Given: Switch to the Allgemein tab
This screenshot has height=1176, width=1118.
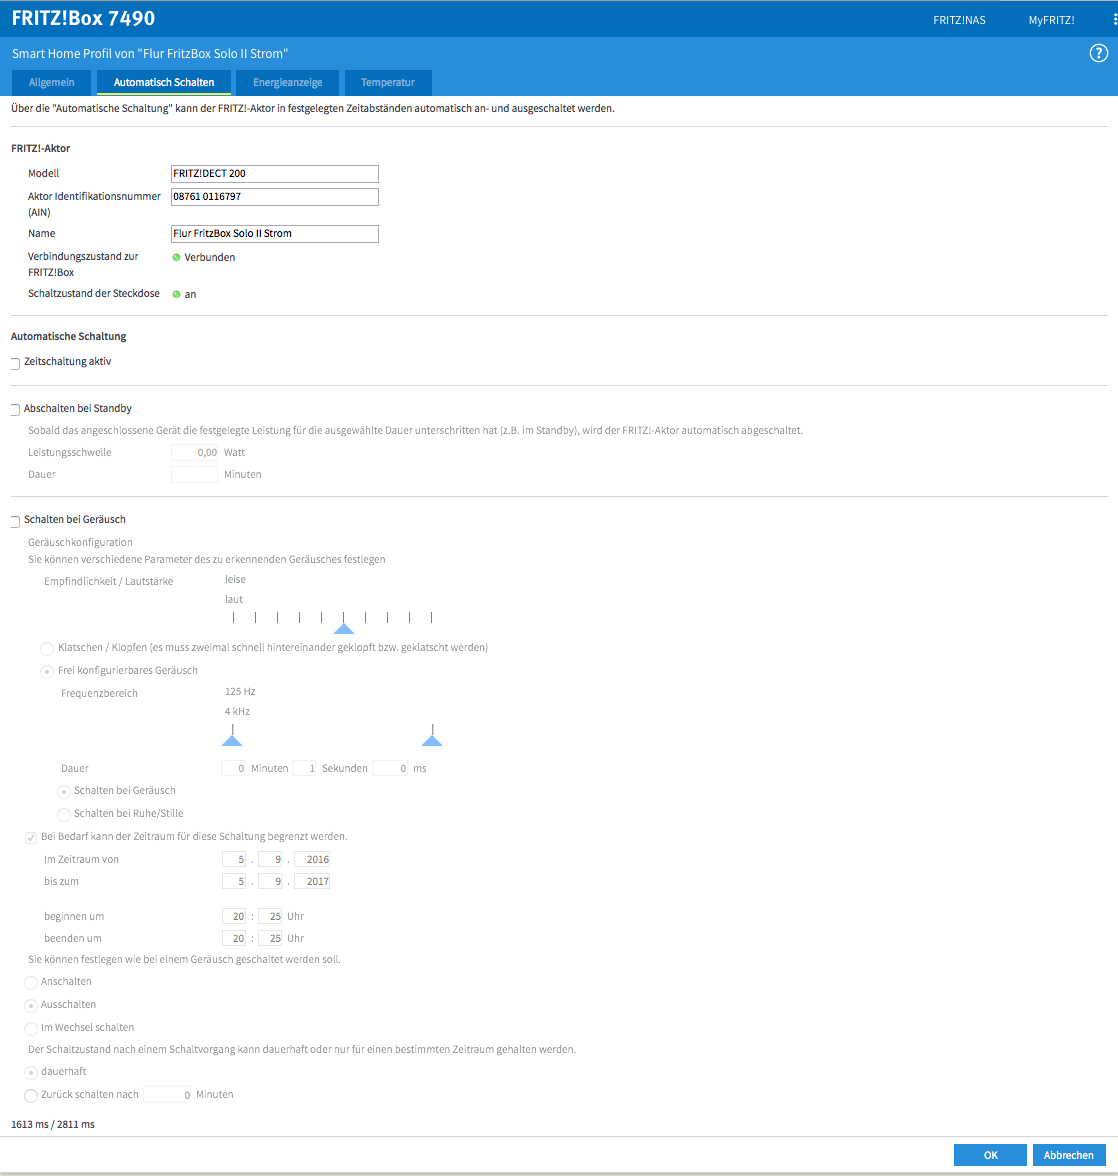Looking at the screenshot, I should click(x=52, y=82).
